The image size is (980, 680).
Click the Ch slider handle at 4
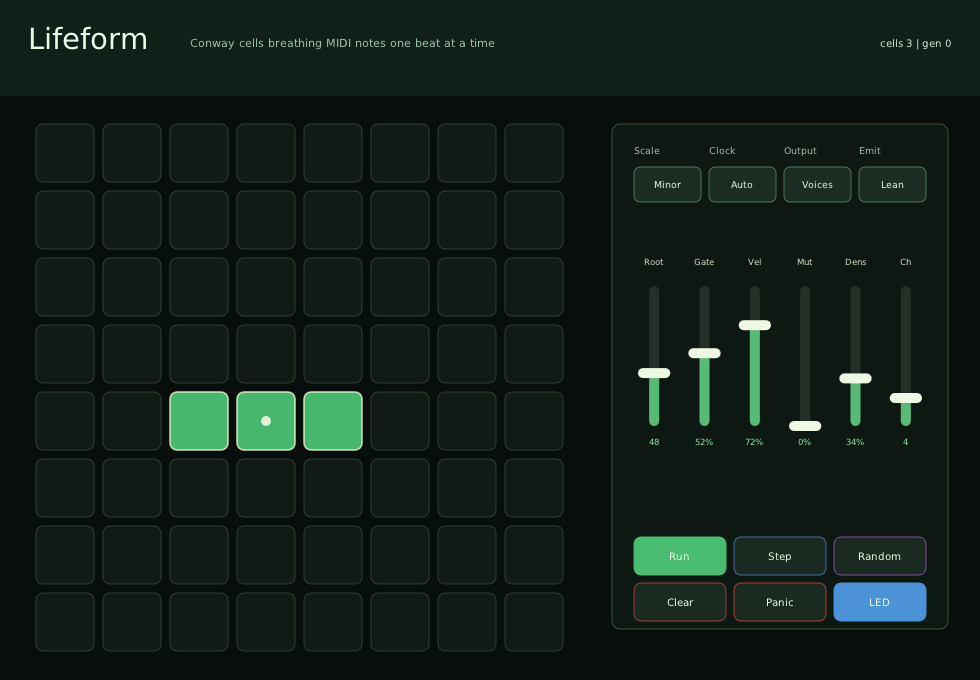(906, 398)
